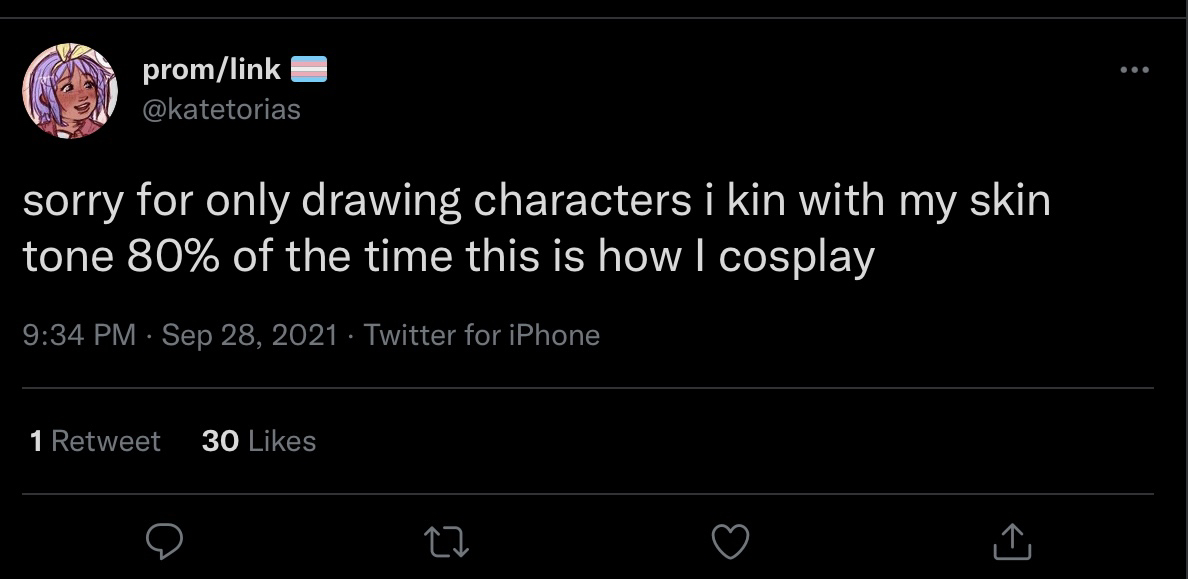Screen dimensions: 1188x579
Task: Retweet using the arrows loop icon
Action: click(446, 543)
